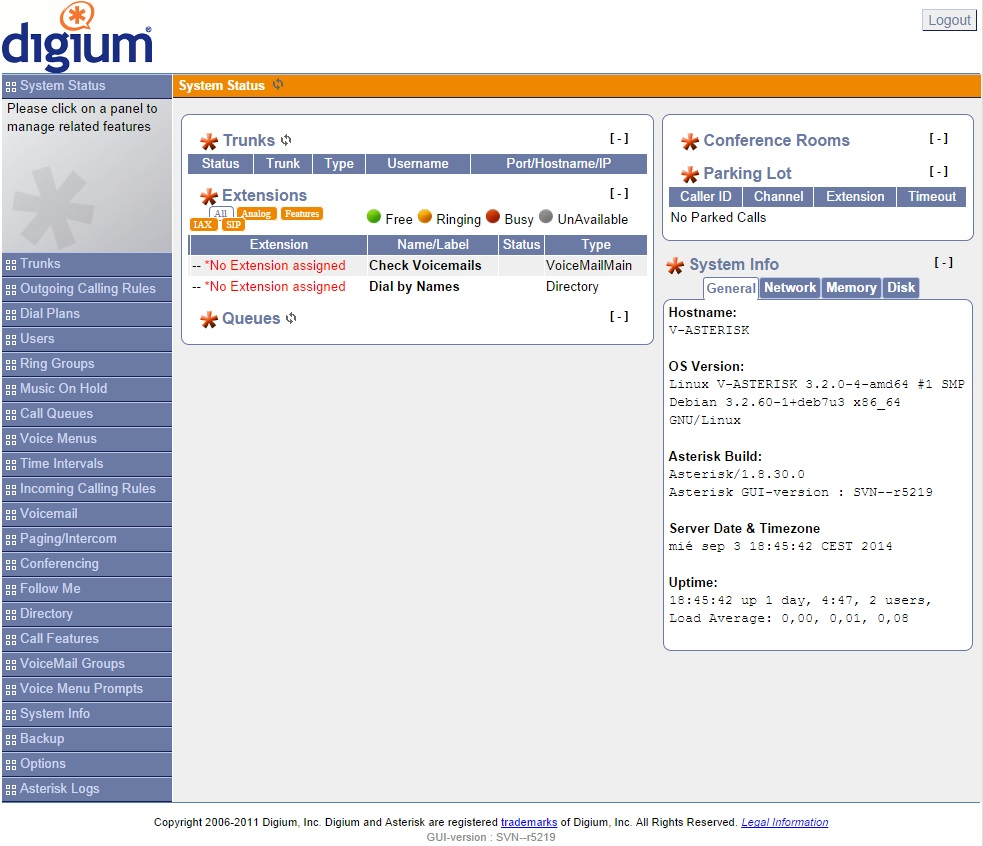The height and width of the screenshot is (846, 983).
Task: Click the orange asterisk icon beside Trunks
Action: click(x=209, y=141)
